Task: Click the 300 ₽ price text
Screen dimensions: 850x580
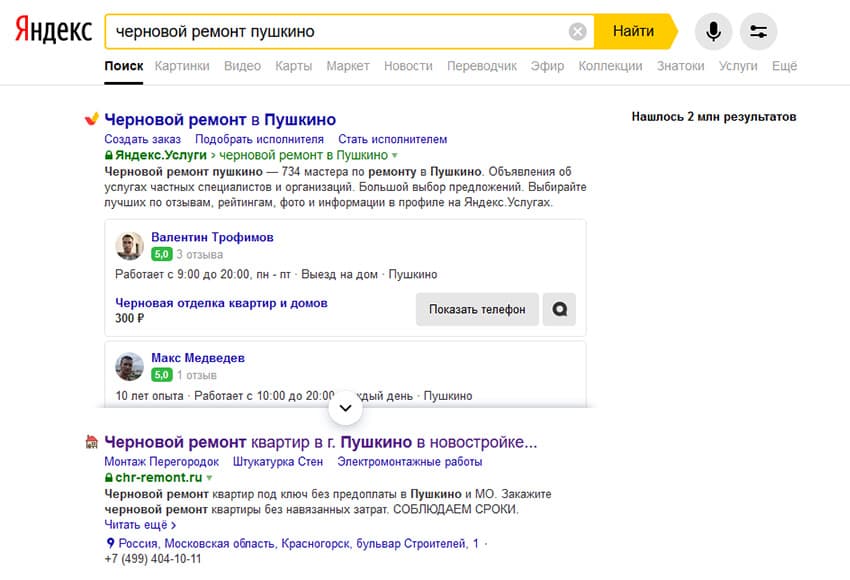Action: coord(130,318)
